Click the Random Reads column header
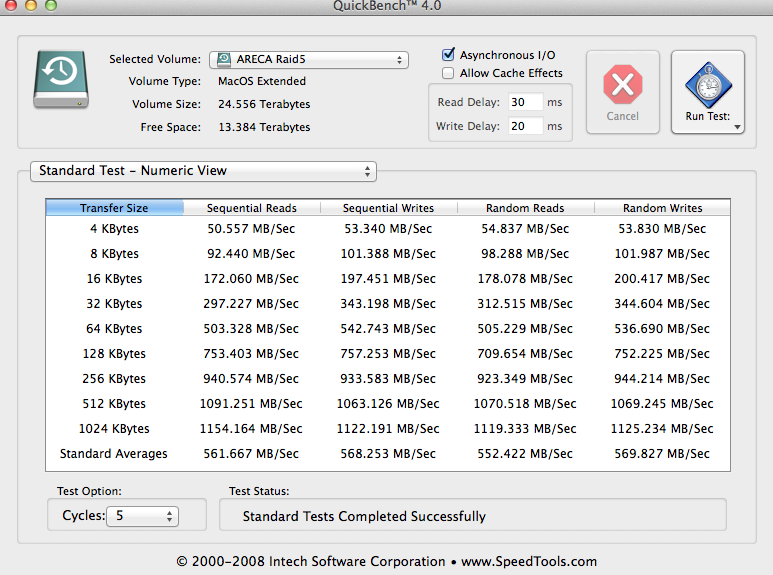This screenshot has width=773, height=575. (526, 208)
